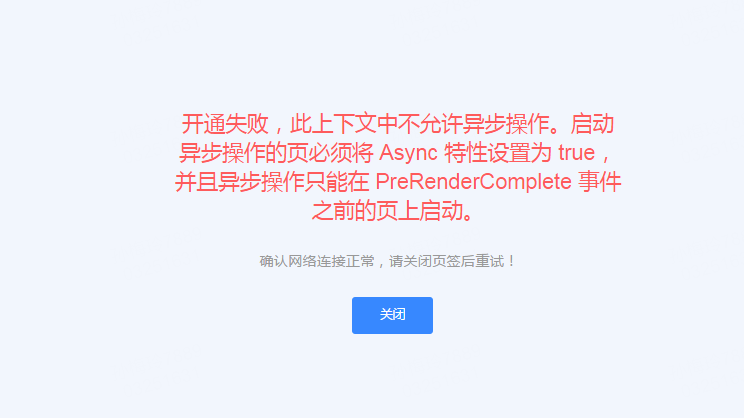Viewport: 744px width, 418px height.
Task: Click the 请关闭页签后重试 part of the hint
Action: pos(446,261)
